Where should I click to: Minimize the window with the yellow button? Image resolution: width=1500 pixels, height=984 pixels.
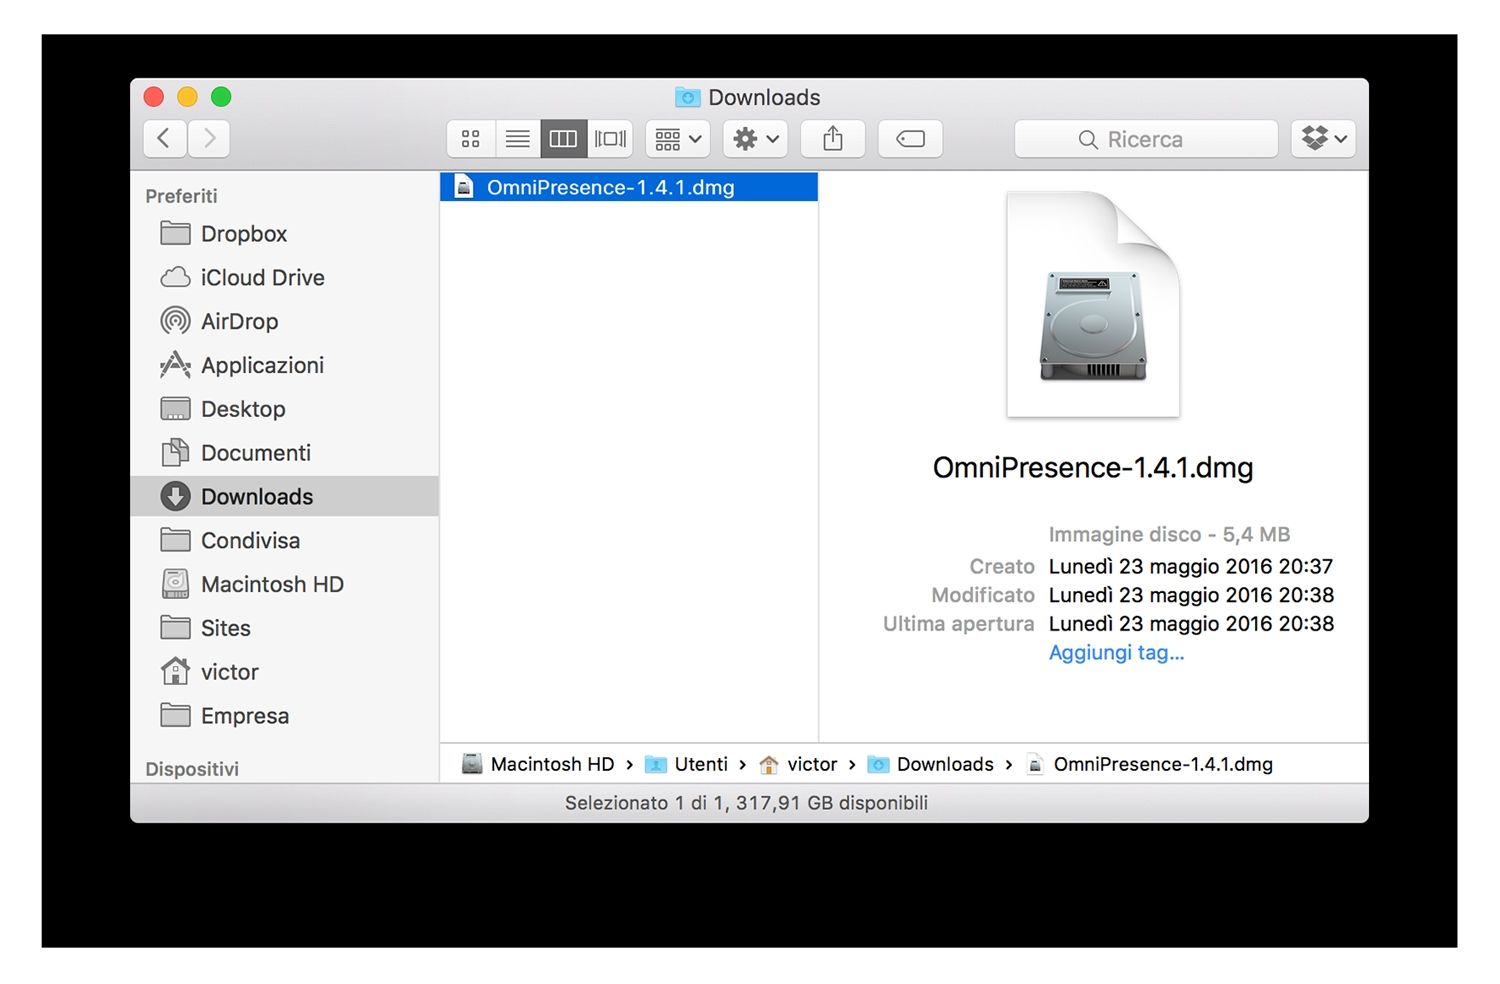187,97
